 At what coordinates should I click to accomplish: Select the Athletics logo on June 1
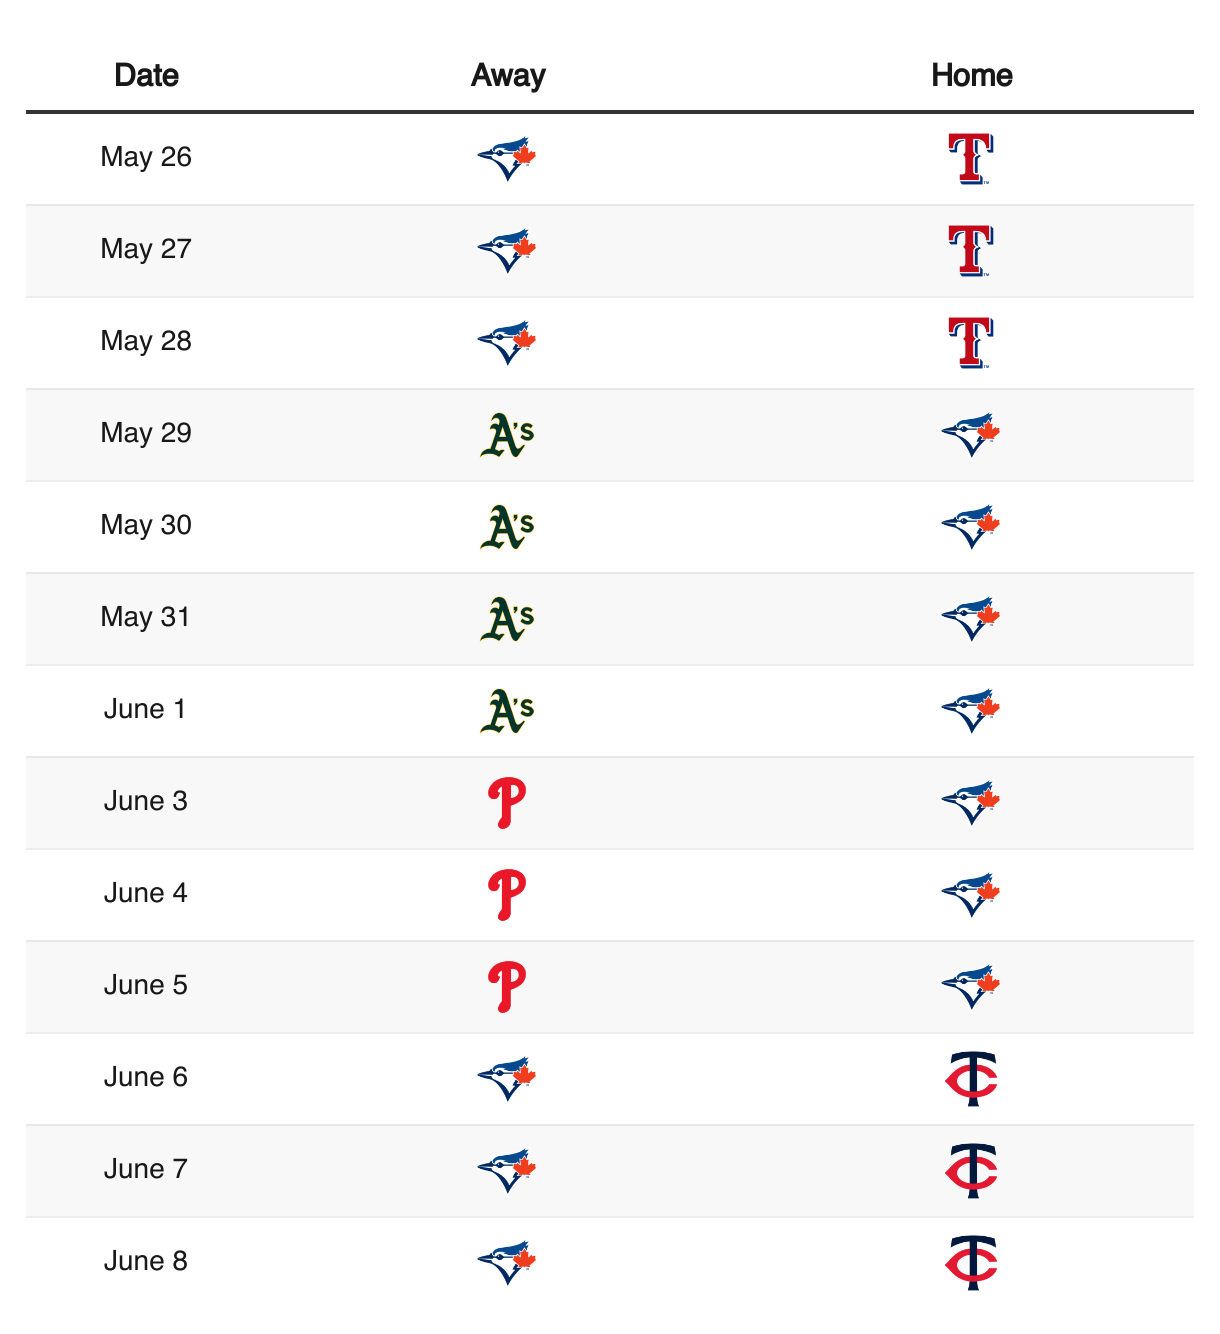(507, 711)
